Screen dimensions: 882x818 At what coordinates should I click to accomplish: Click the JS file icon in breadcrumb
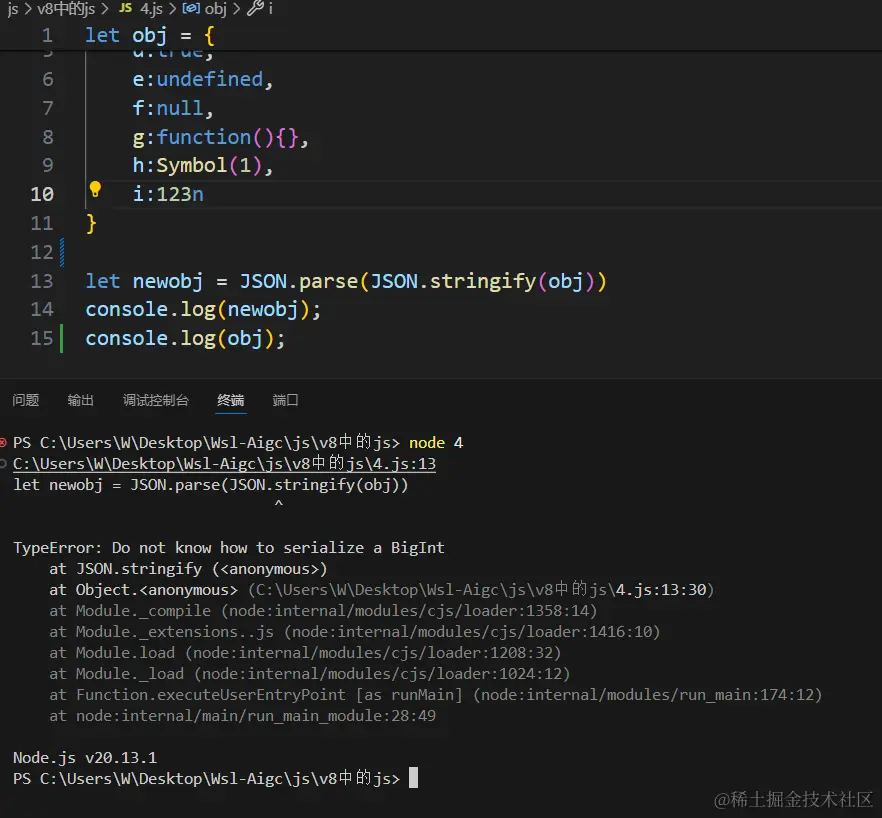(x=125, y=8)
